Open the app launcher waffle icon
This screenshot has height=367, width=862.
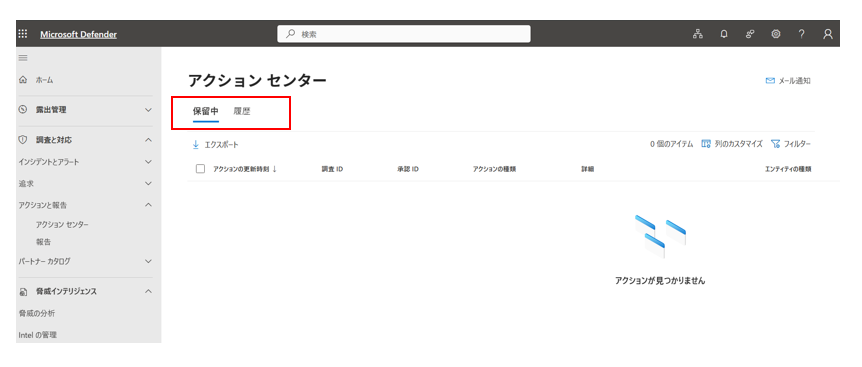click(x=23, y=34)
